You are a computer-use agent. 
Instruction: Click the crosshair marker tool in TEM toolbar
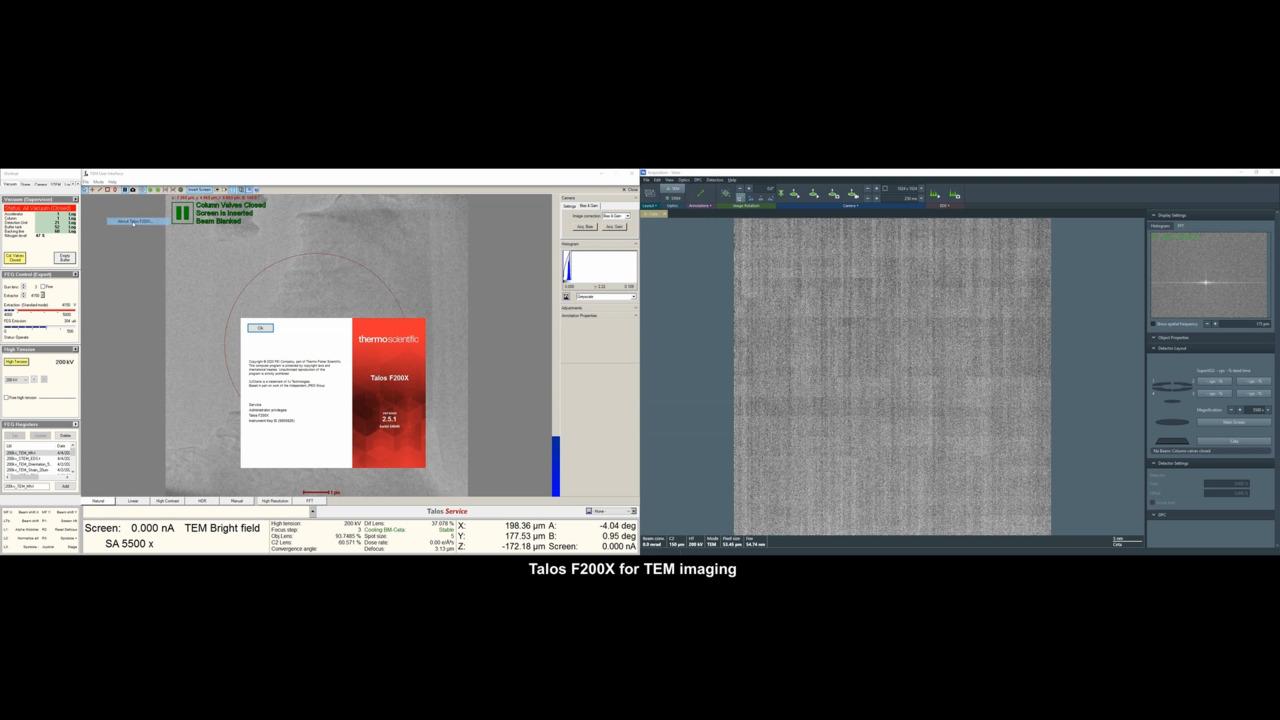pyautogui.click(x=92, y=189)
